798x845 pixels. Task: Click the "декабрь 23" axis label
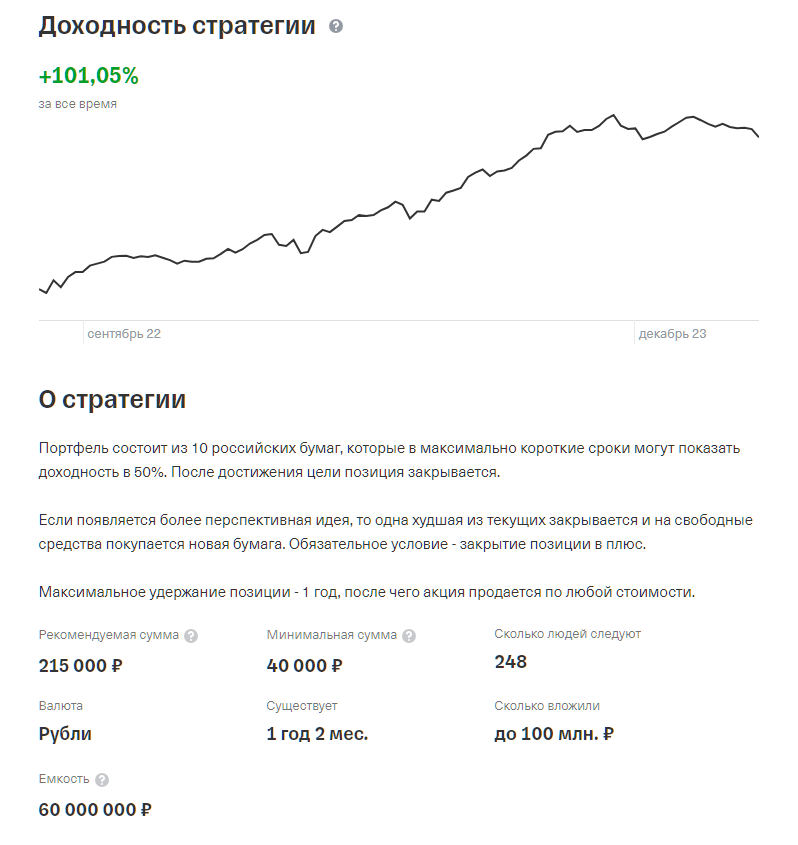tap(672, 334)
